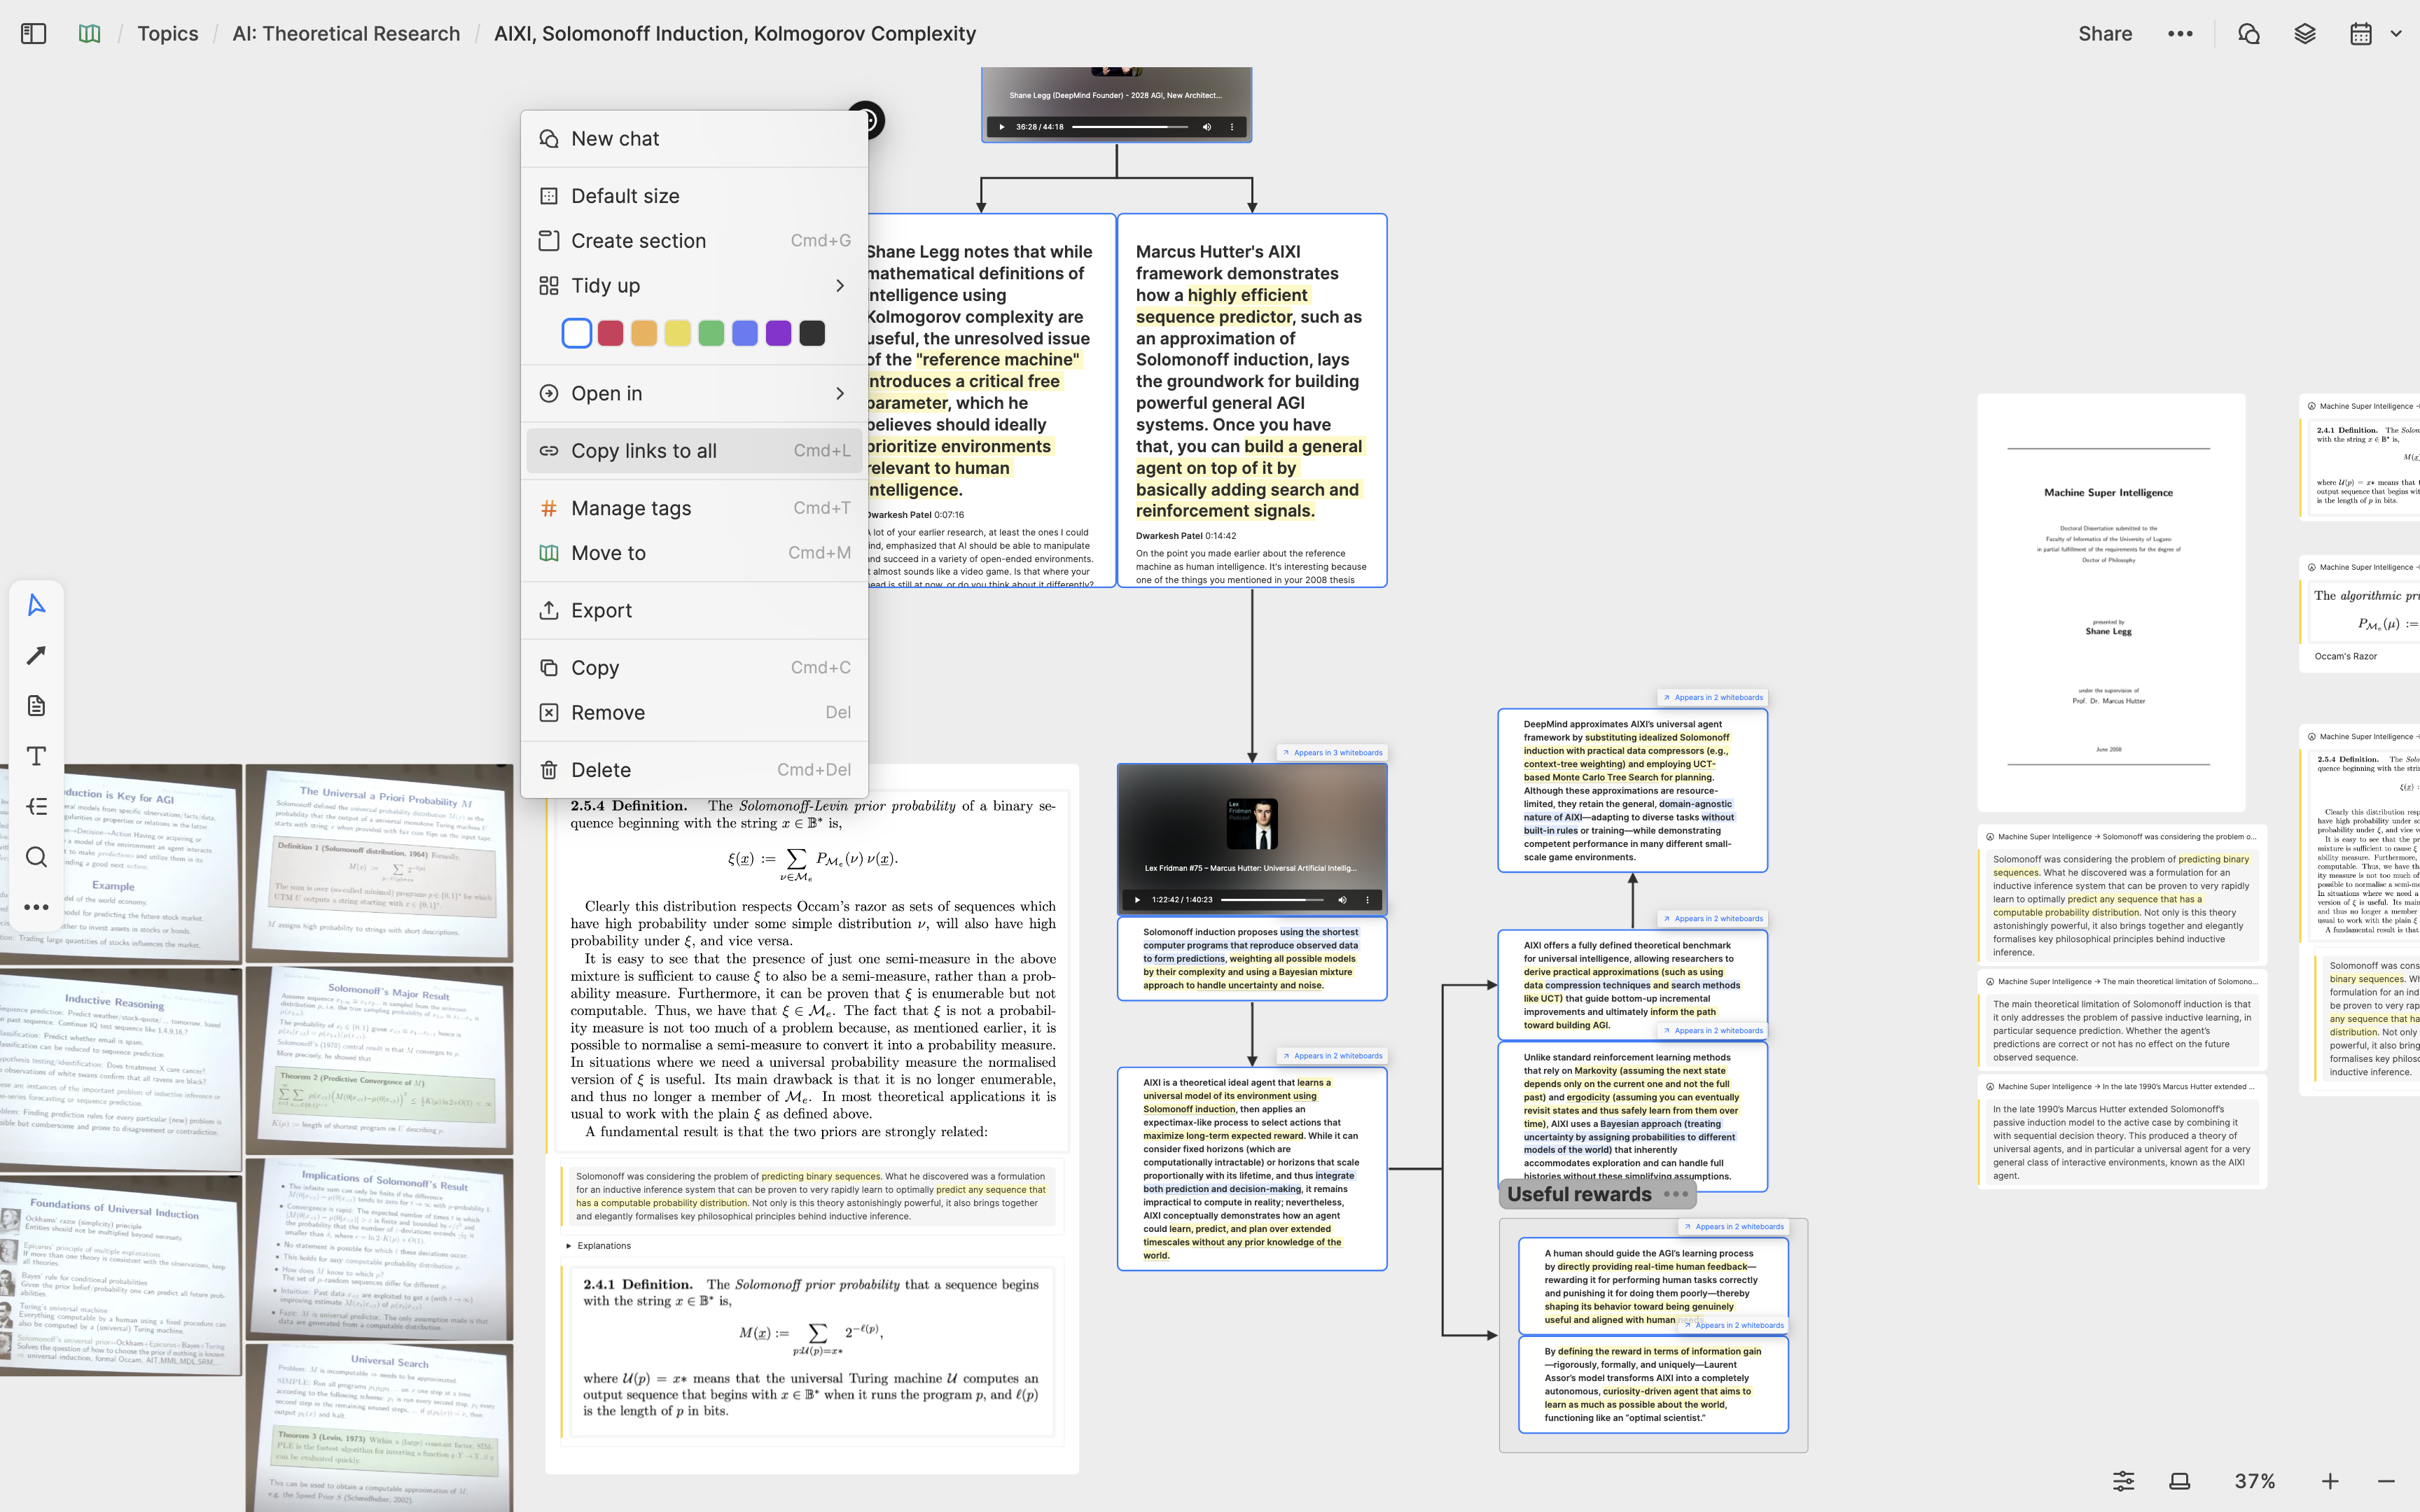
Task: Select the arrow connector tool
Action: pyautogui.click(x=36, y=655)
